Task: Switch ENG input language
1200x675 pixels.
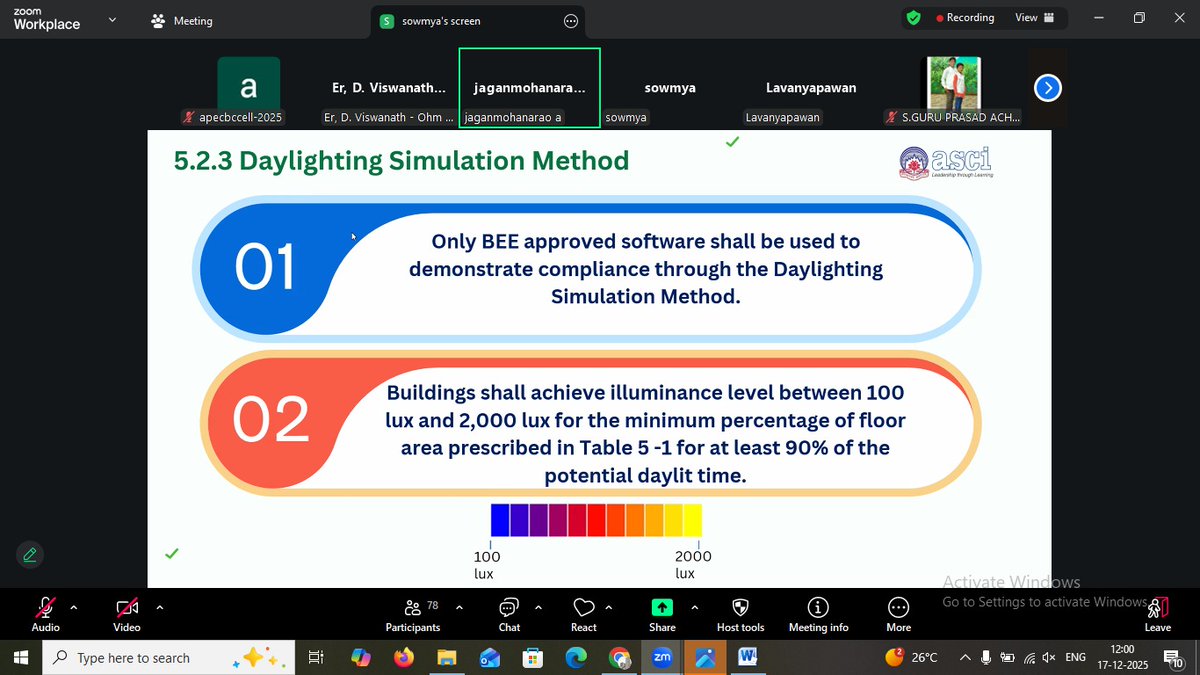Action: 1076,657
